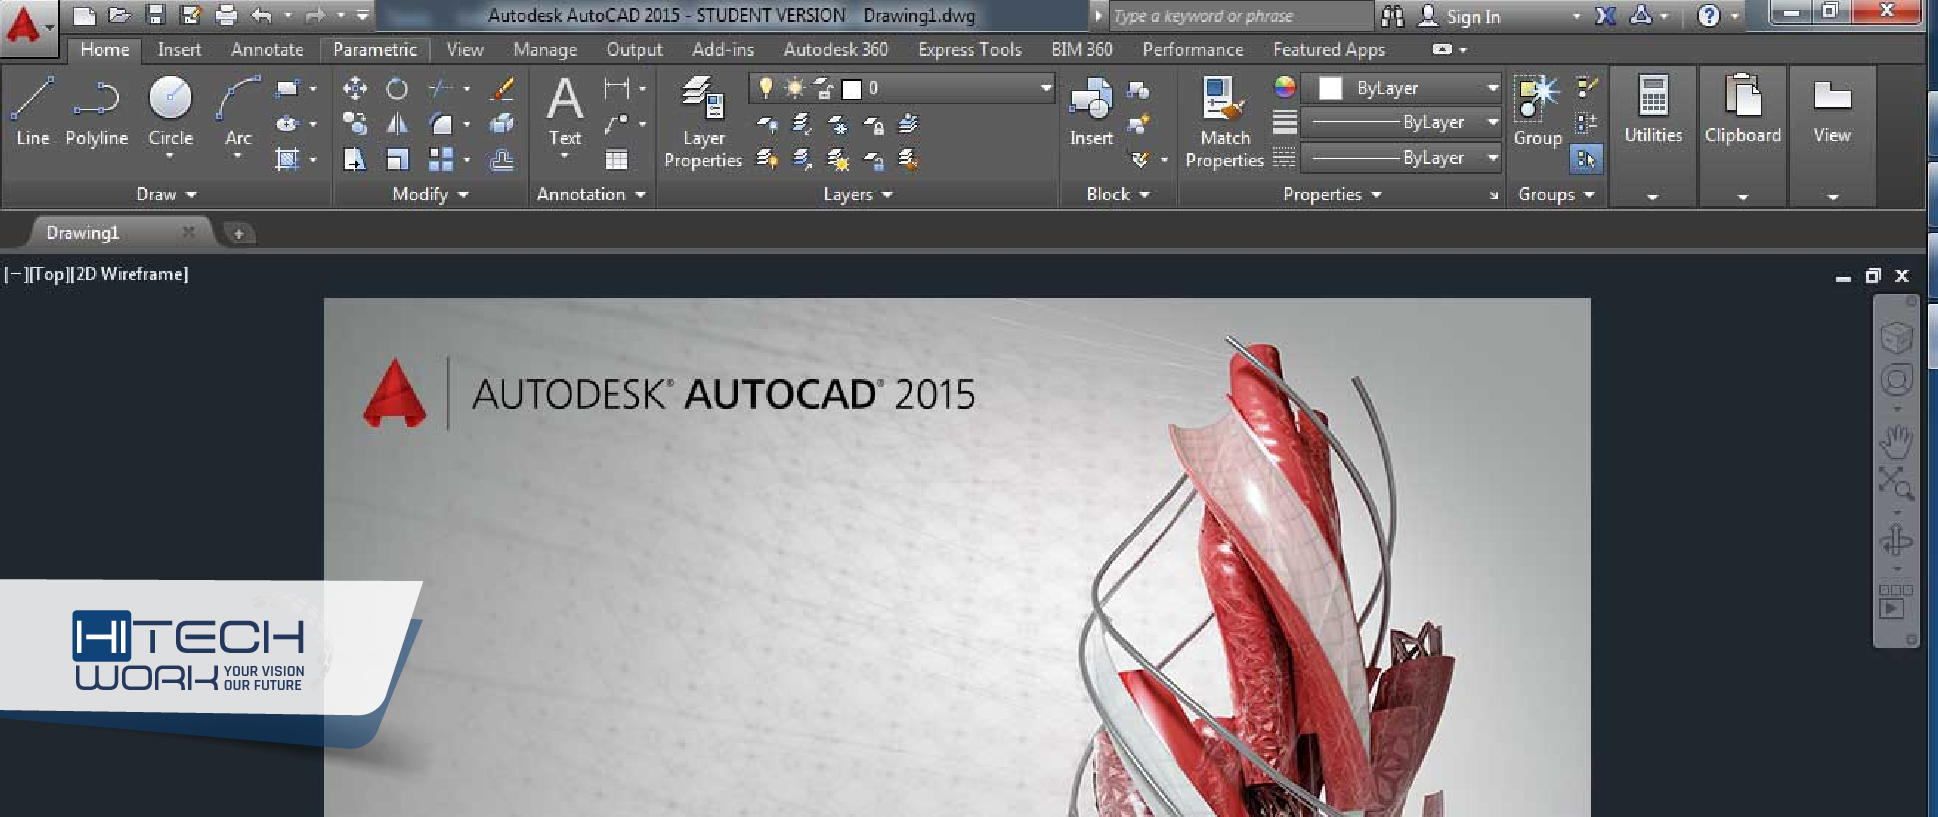Switch to the Parametric tab

click(375, 49)
